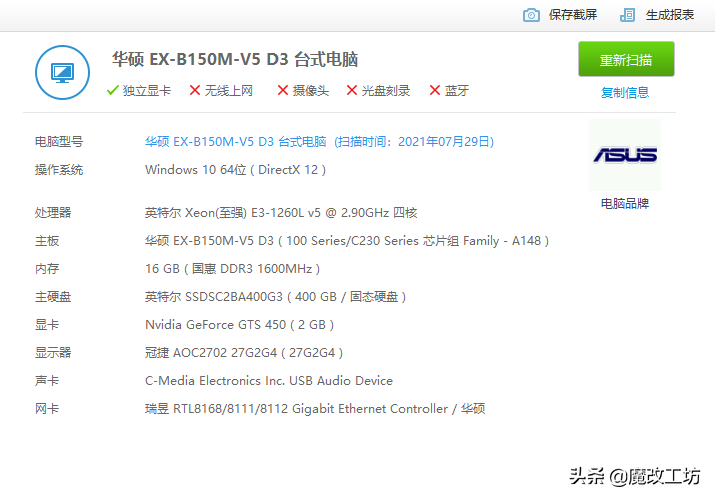Click the 显卡 row label
The height and width of the screenshot is (500, 715).
47,325
